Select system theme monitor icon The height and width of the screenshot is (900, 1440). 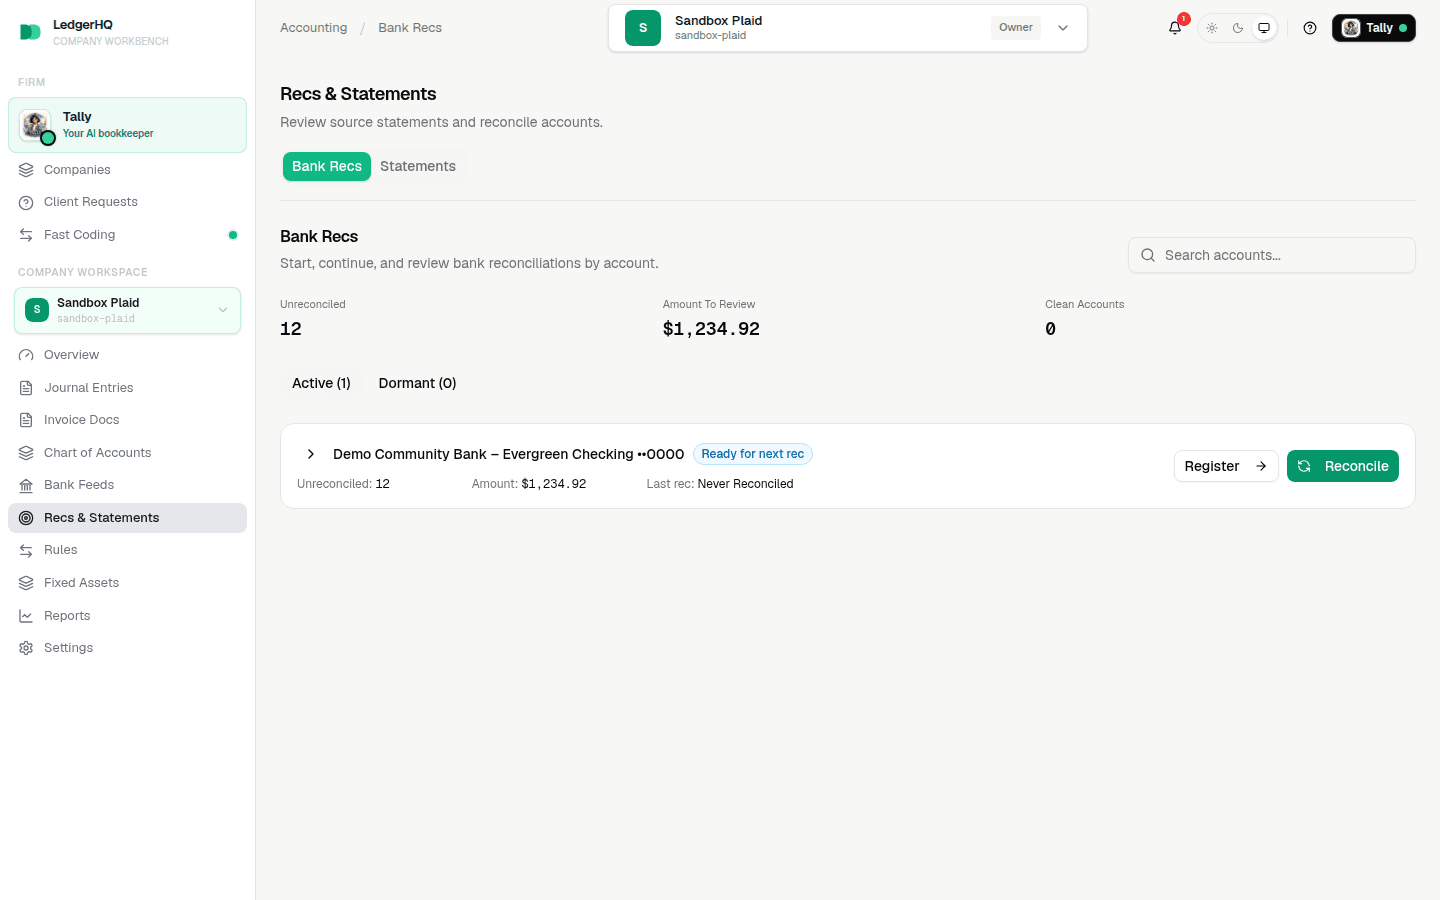(1264, 28)
